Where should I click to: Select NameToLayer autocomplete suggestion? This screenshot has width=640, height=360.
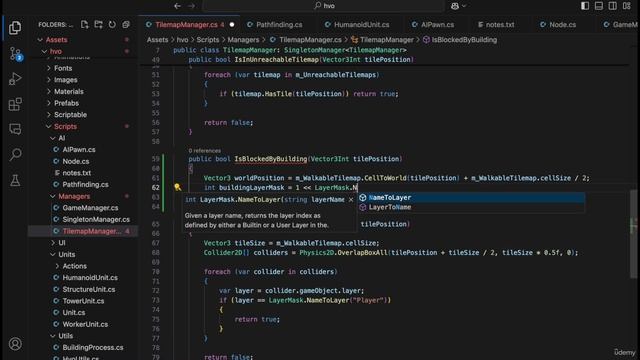click(471, 198)
